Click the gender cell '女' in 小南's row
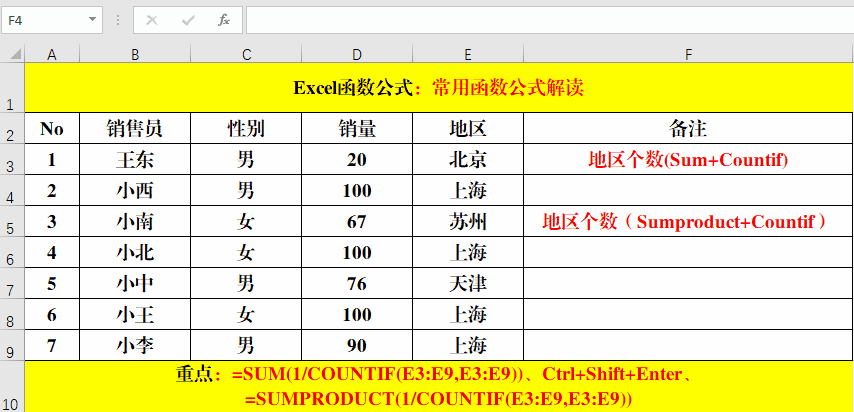The image size is (854, 412). (x=246, y=221)
